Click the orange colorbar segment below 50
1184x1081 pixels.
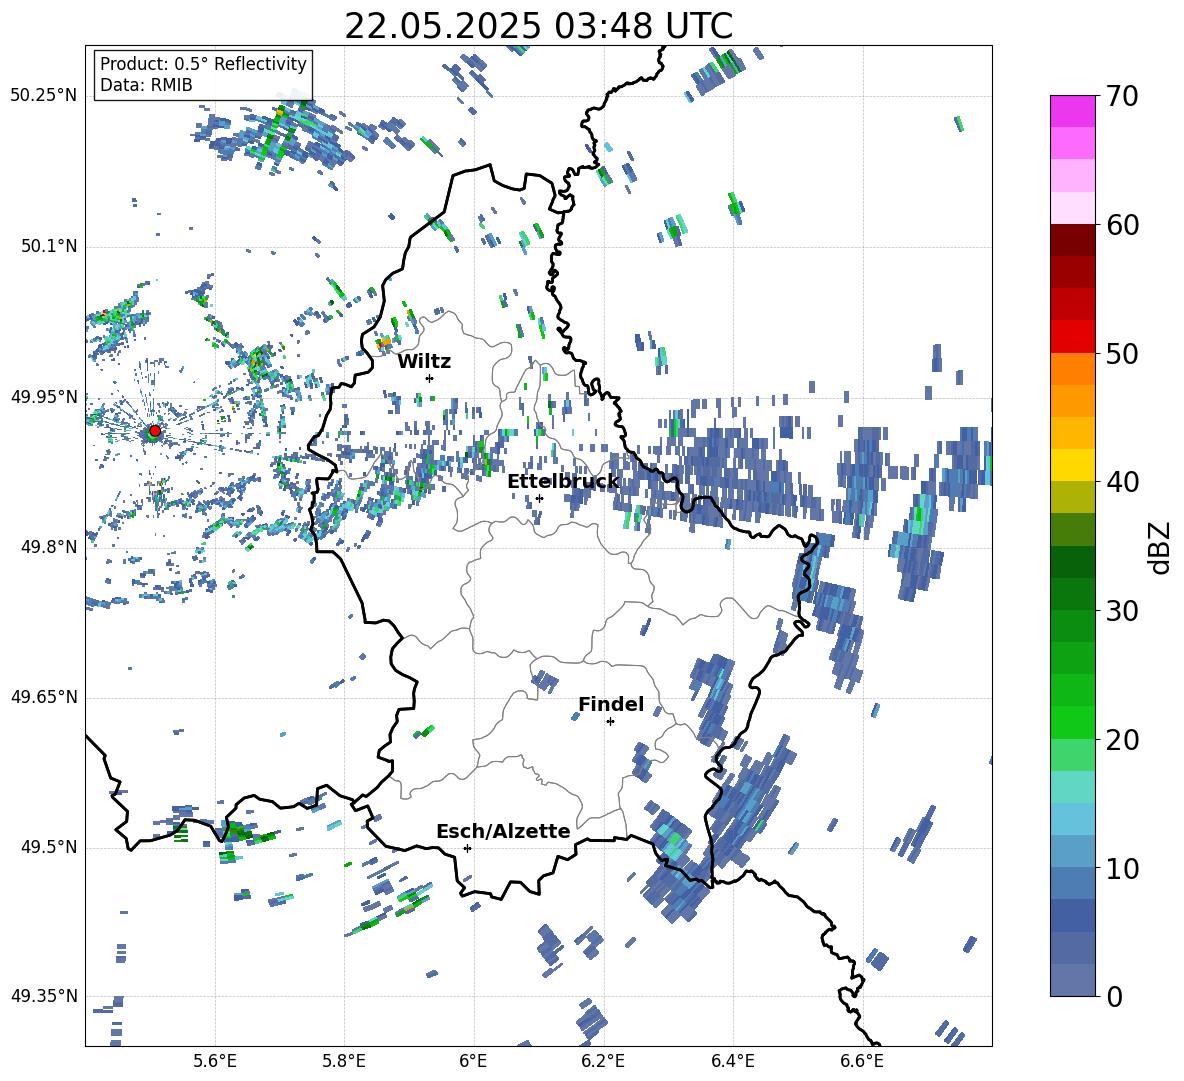1072,369
